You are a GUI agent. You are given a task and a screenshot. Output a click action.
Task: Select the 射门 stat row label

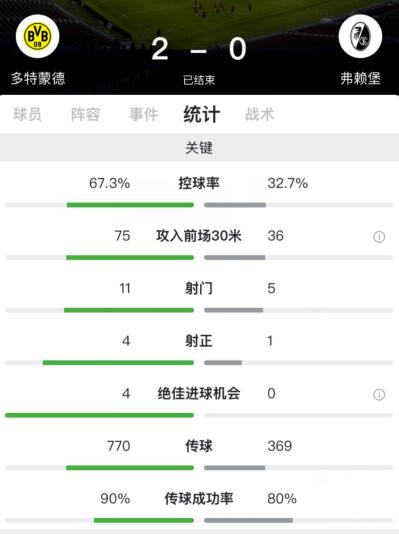coord(199,288)
